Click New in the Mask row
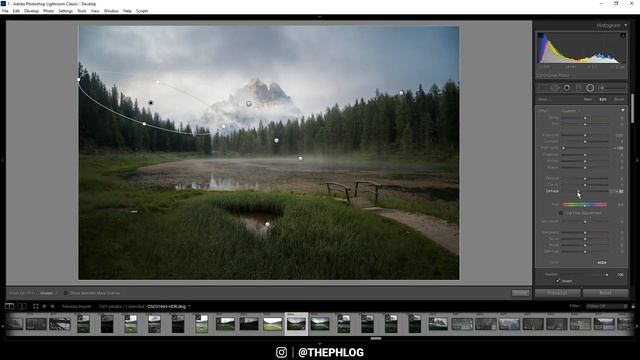This screenshot has width=640, height=360. coord(588,99)
